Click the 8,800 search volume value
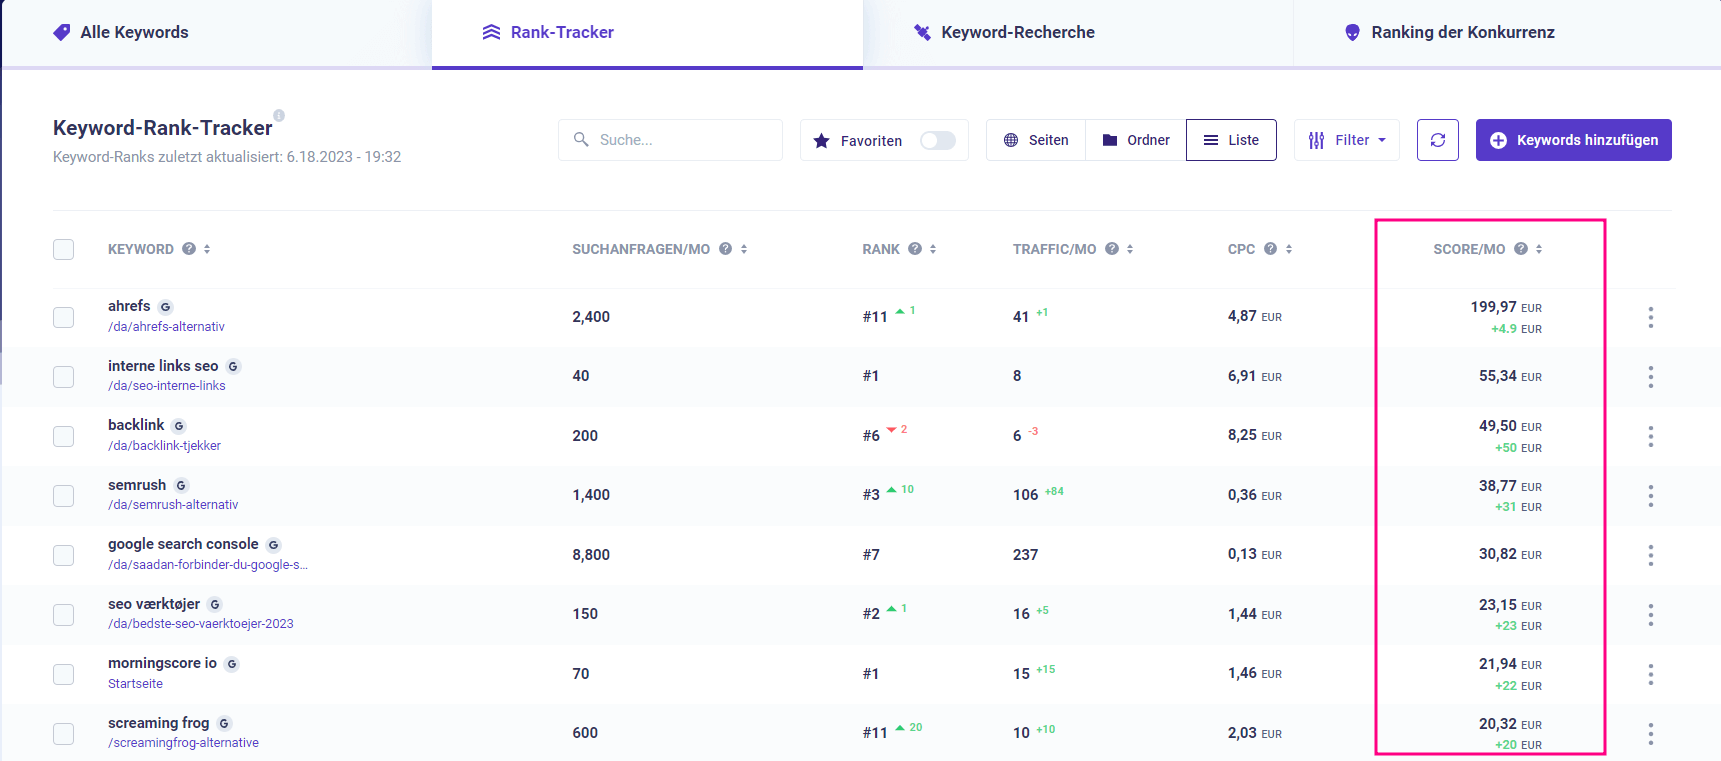Screen dimensions: 1721x761 point(591,555)
